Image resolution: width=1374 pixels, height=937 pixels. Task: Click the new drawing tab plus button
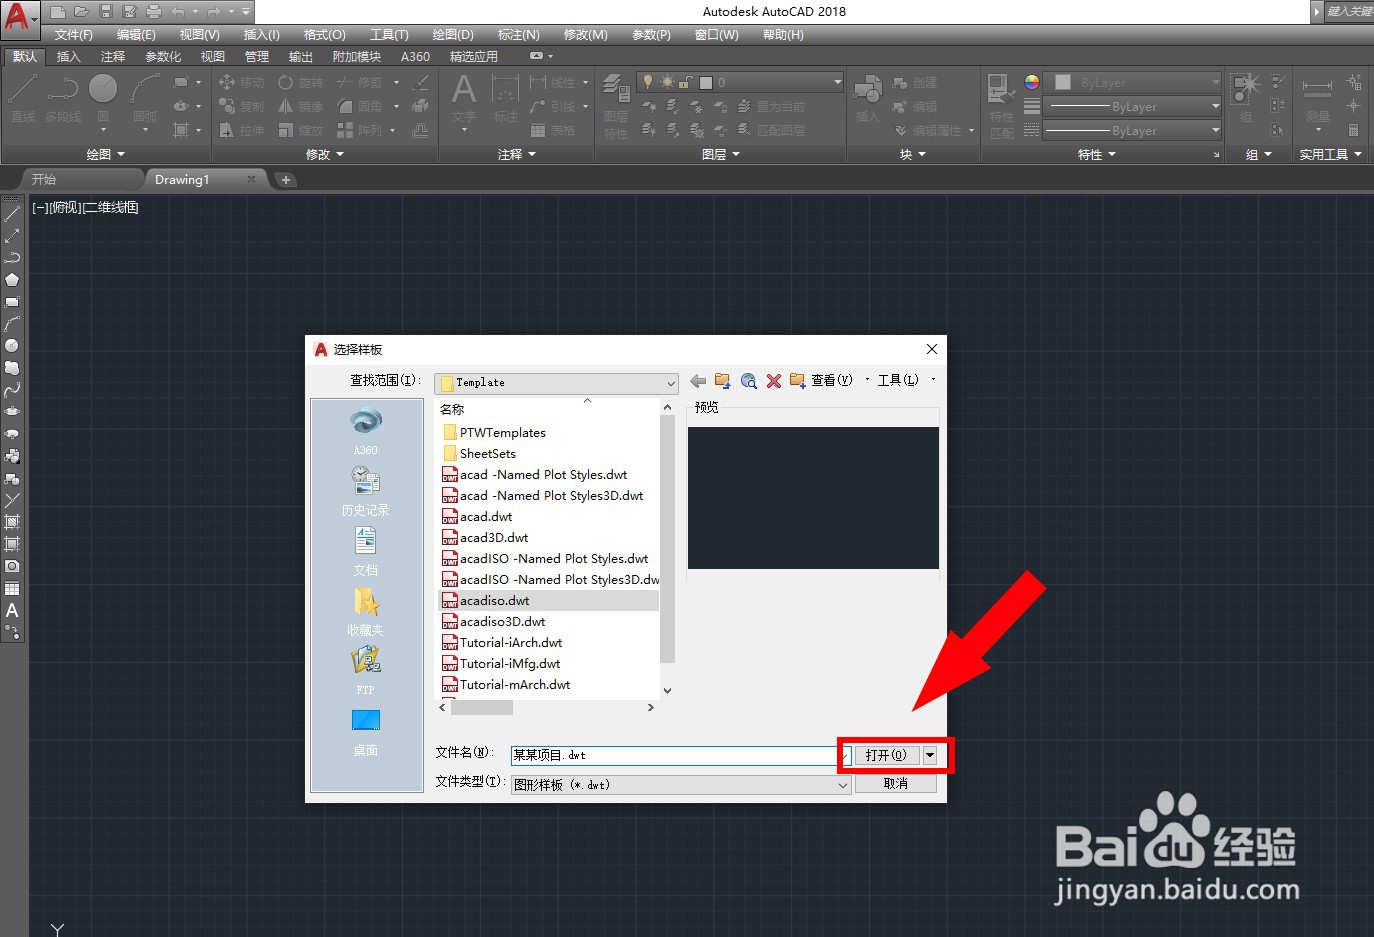click(x=285, y=180)
